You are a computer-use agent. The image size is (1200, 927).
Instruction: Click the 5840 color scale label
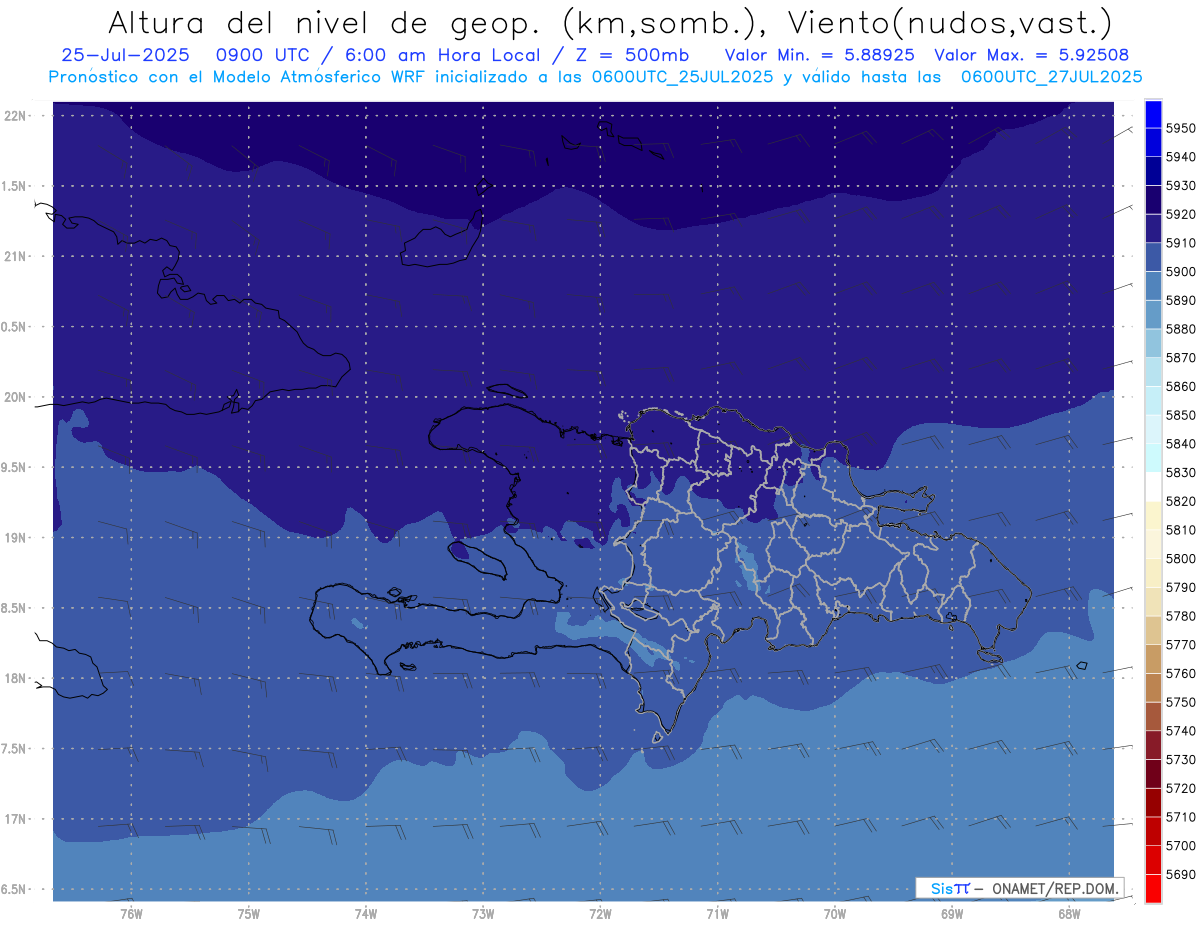coord(1180,444)
